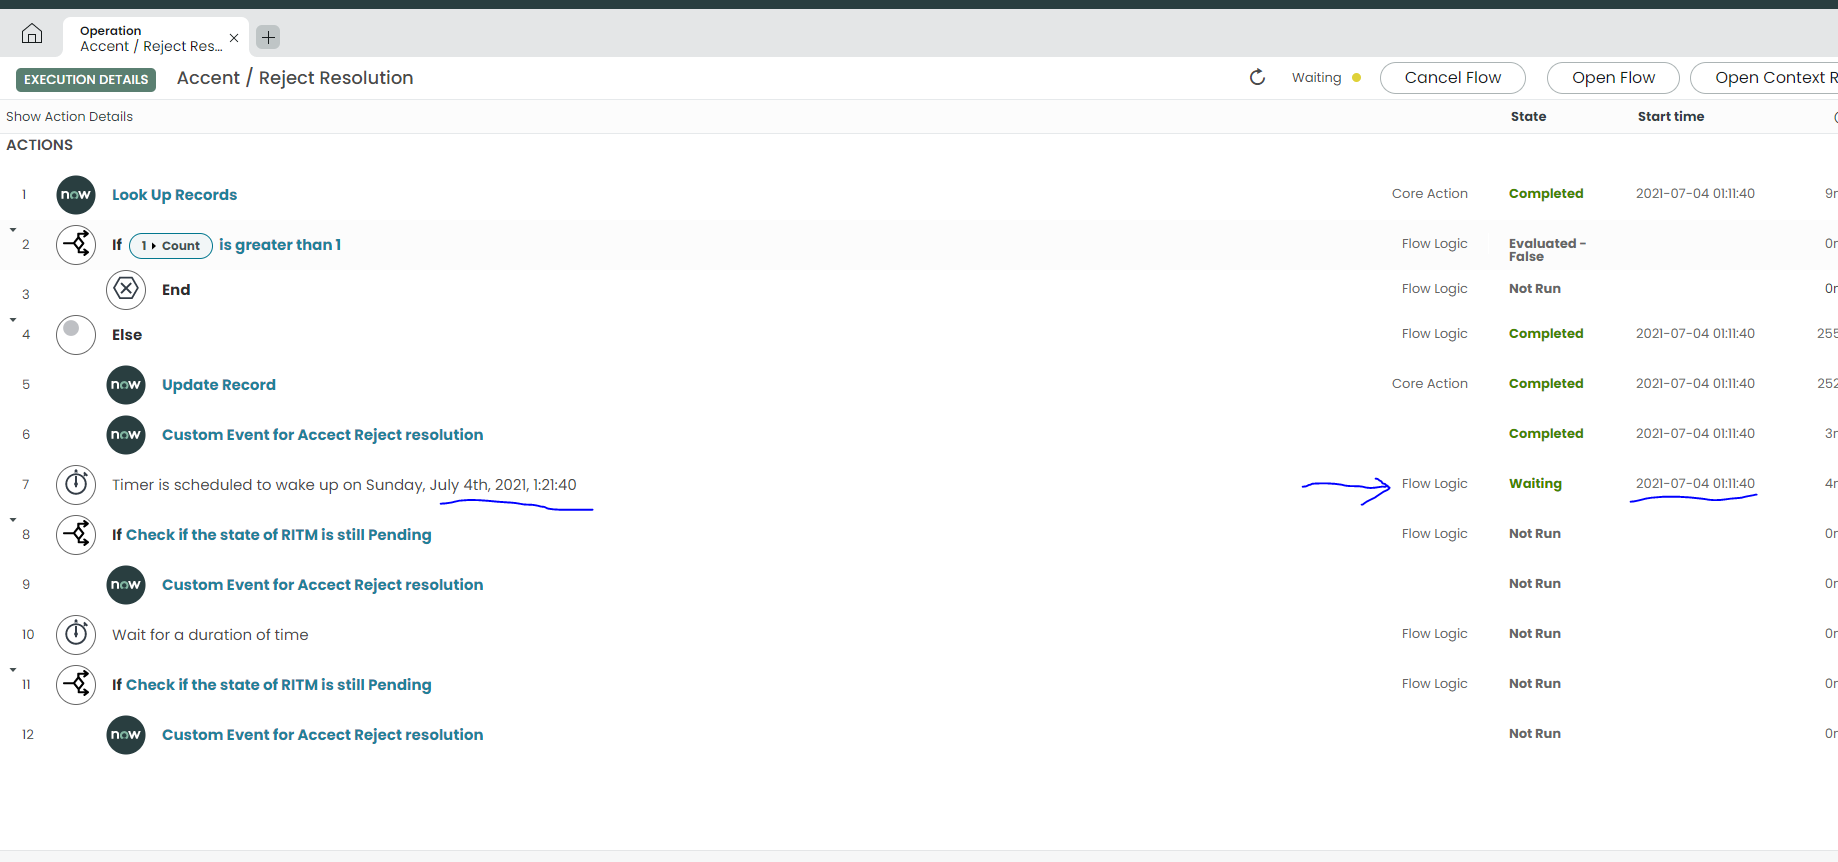
Task: Click the 1 Count data pill
Action: 171,246
